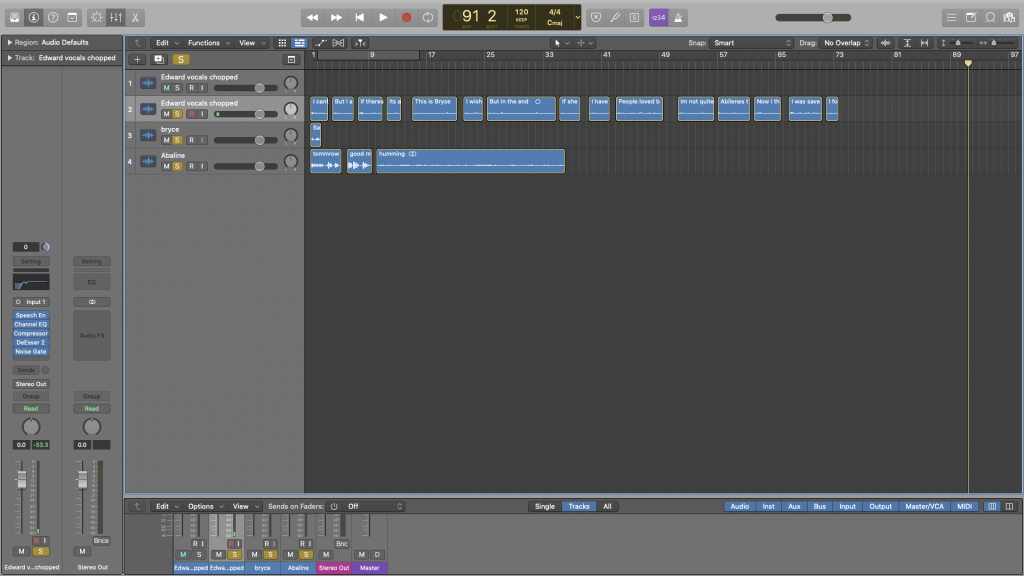Image resolution: width=1024 pixels, height=576 pixels.
Task: Toggle the Flex show/hide button
Action: click(338, 43)
